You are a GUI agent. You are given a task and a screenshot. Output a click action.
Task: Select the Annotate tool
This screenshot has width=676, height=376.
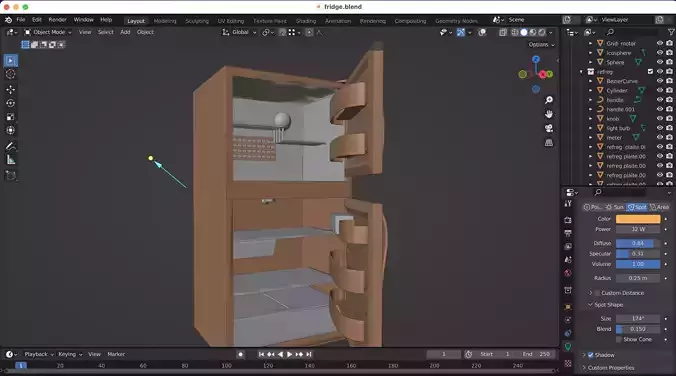click(10, 146)
